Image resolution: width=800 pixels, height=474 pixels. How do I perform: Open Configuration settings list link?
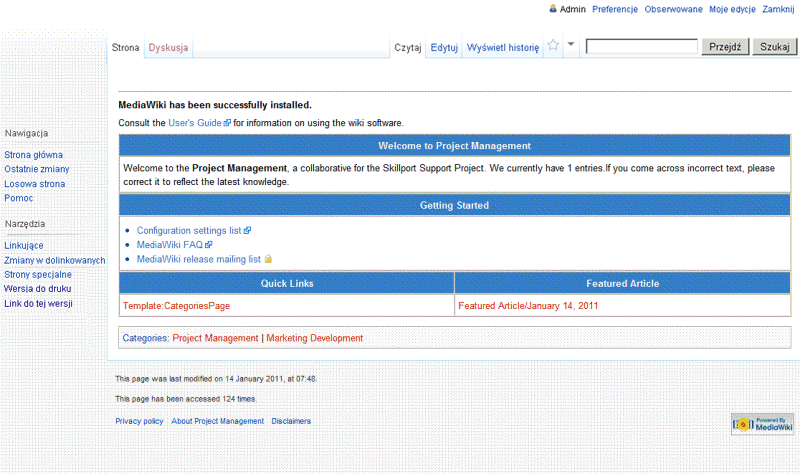point(189,231)
